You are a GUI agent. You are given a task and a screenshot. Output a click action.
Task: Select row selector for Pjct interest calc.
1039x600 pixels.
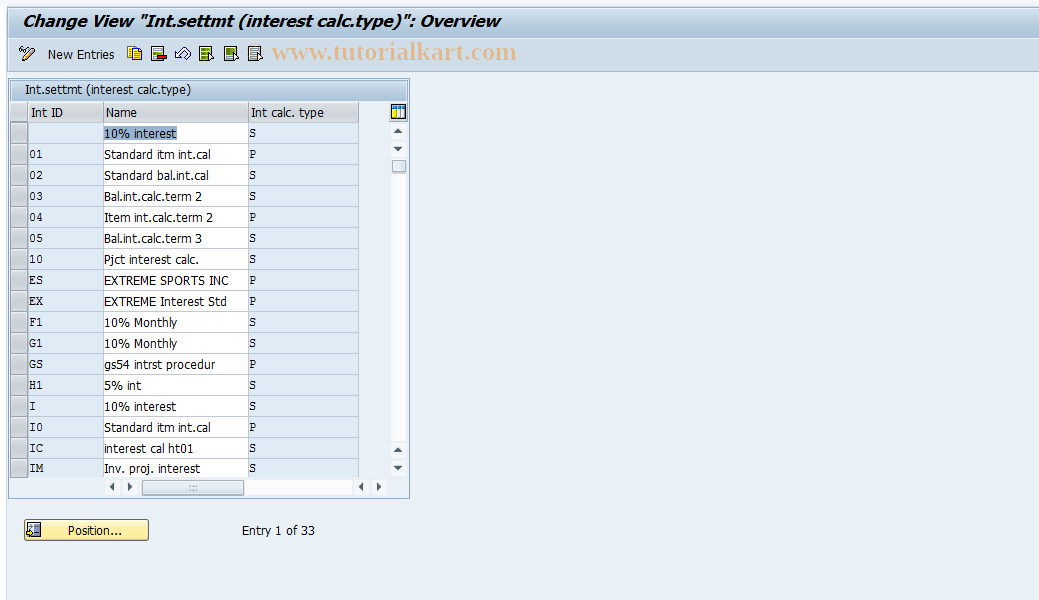click(19, 259)
